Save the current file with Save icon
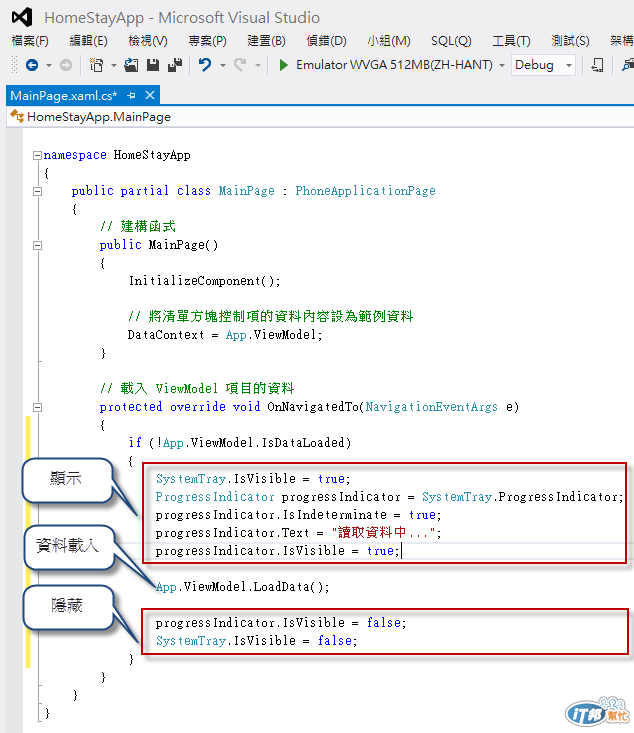Viewport: 634px width, 733px height. (153, 65)
